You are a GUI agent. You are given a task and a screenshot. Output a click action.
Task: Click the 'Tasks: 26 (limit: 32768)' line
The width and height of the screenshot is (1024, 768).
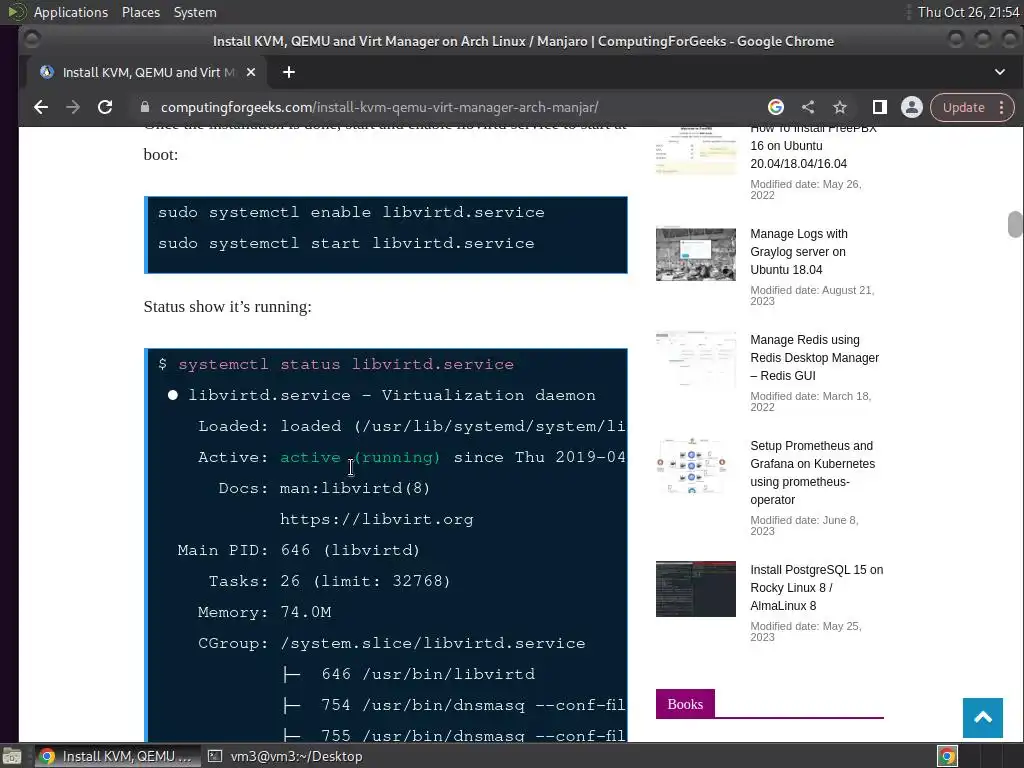pos(329,581)
